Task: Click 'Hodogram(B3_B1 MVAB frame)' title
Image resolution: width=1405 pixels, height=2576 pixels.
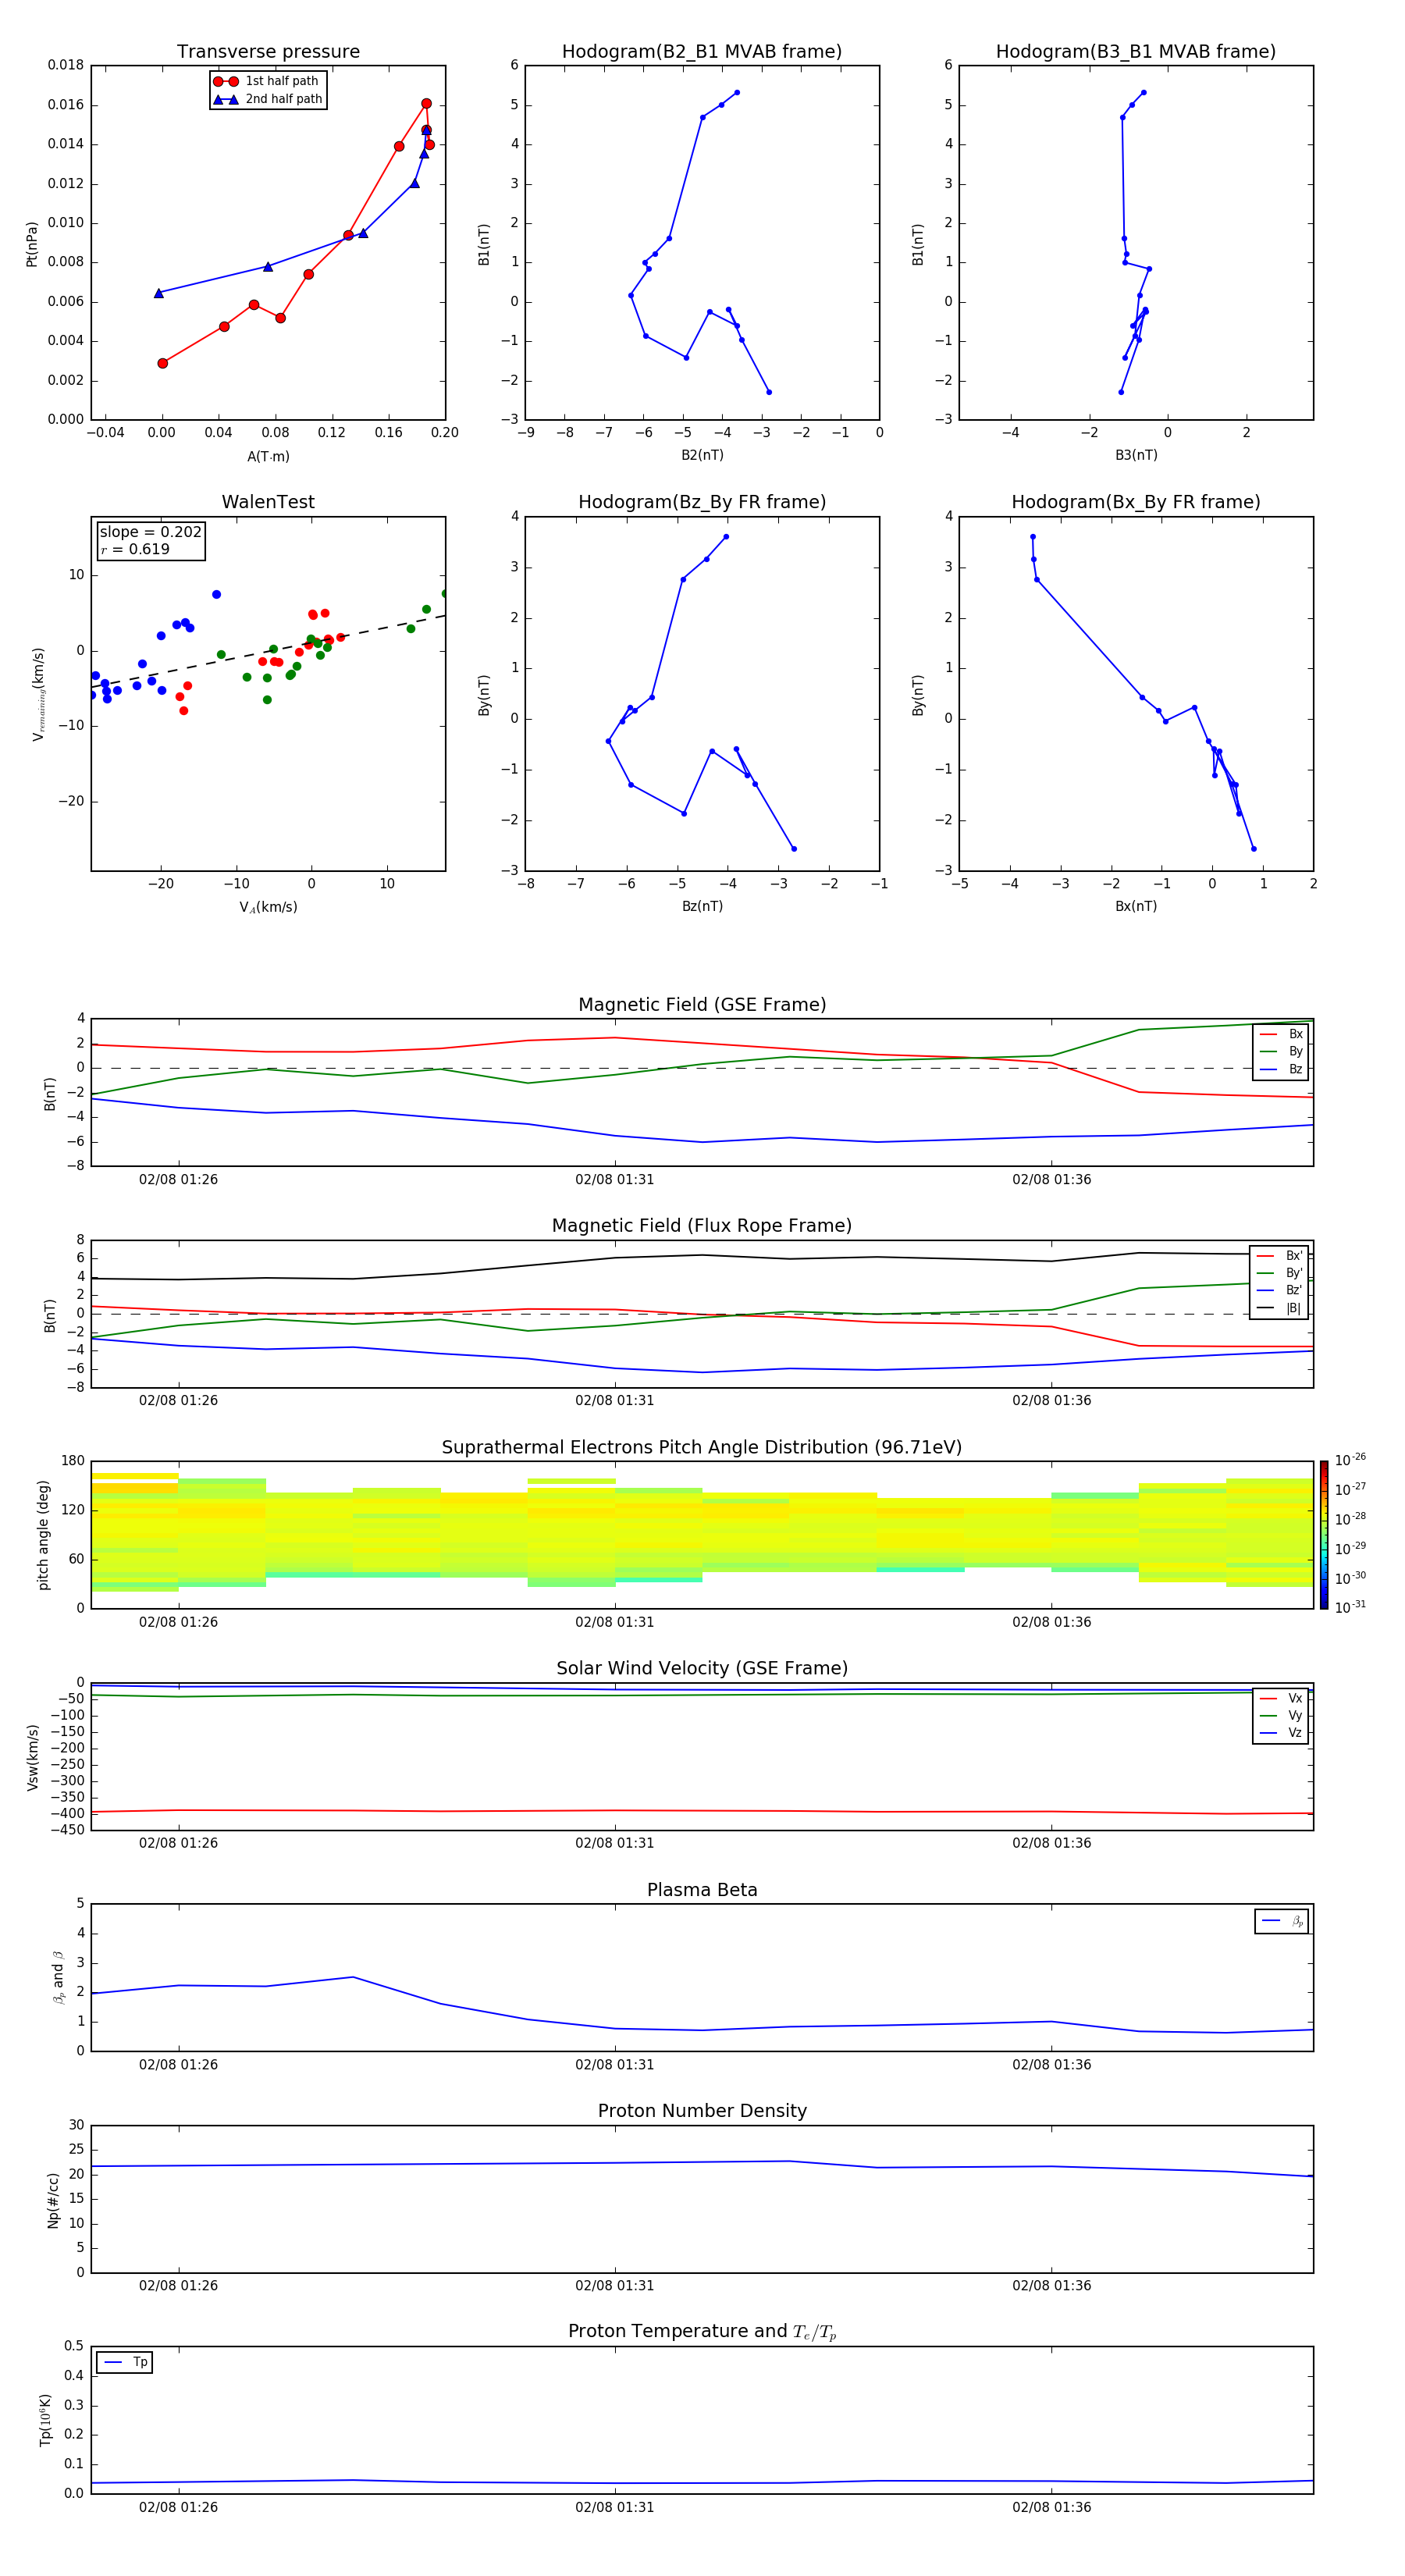Action: (x=1136, y=51)
